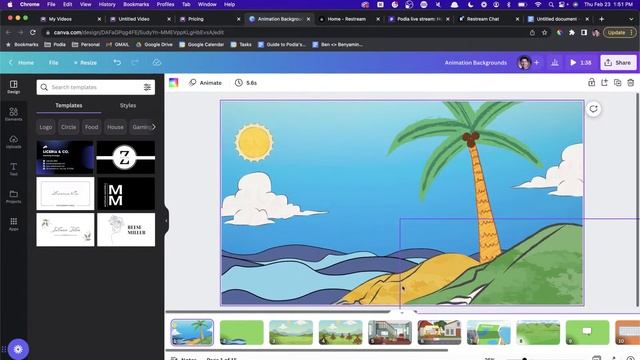The width and height of the screenshot is (640, 360).
Task: Select the page 1 beach thumbnail
Action: tap(192, 332)
